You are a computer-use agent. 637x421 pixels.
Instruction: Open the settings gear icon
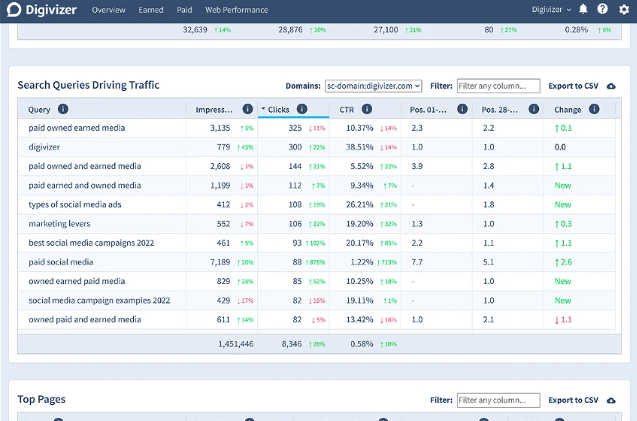(x=624, y=10)
